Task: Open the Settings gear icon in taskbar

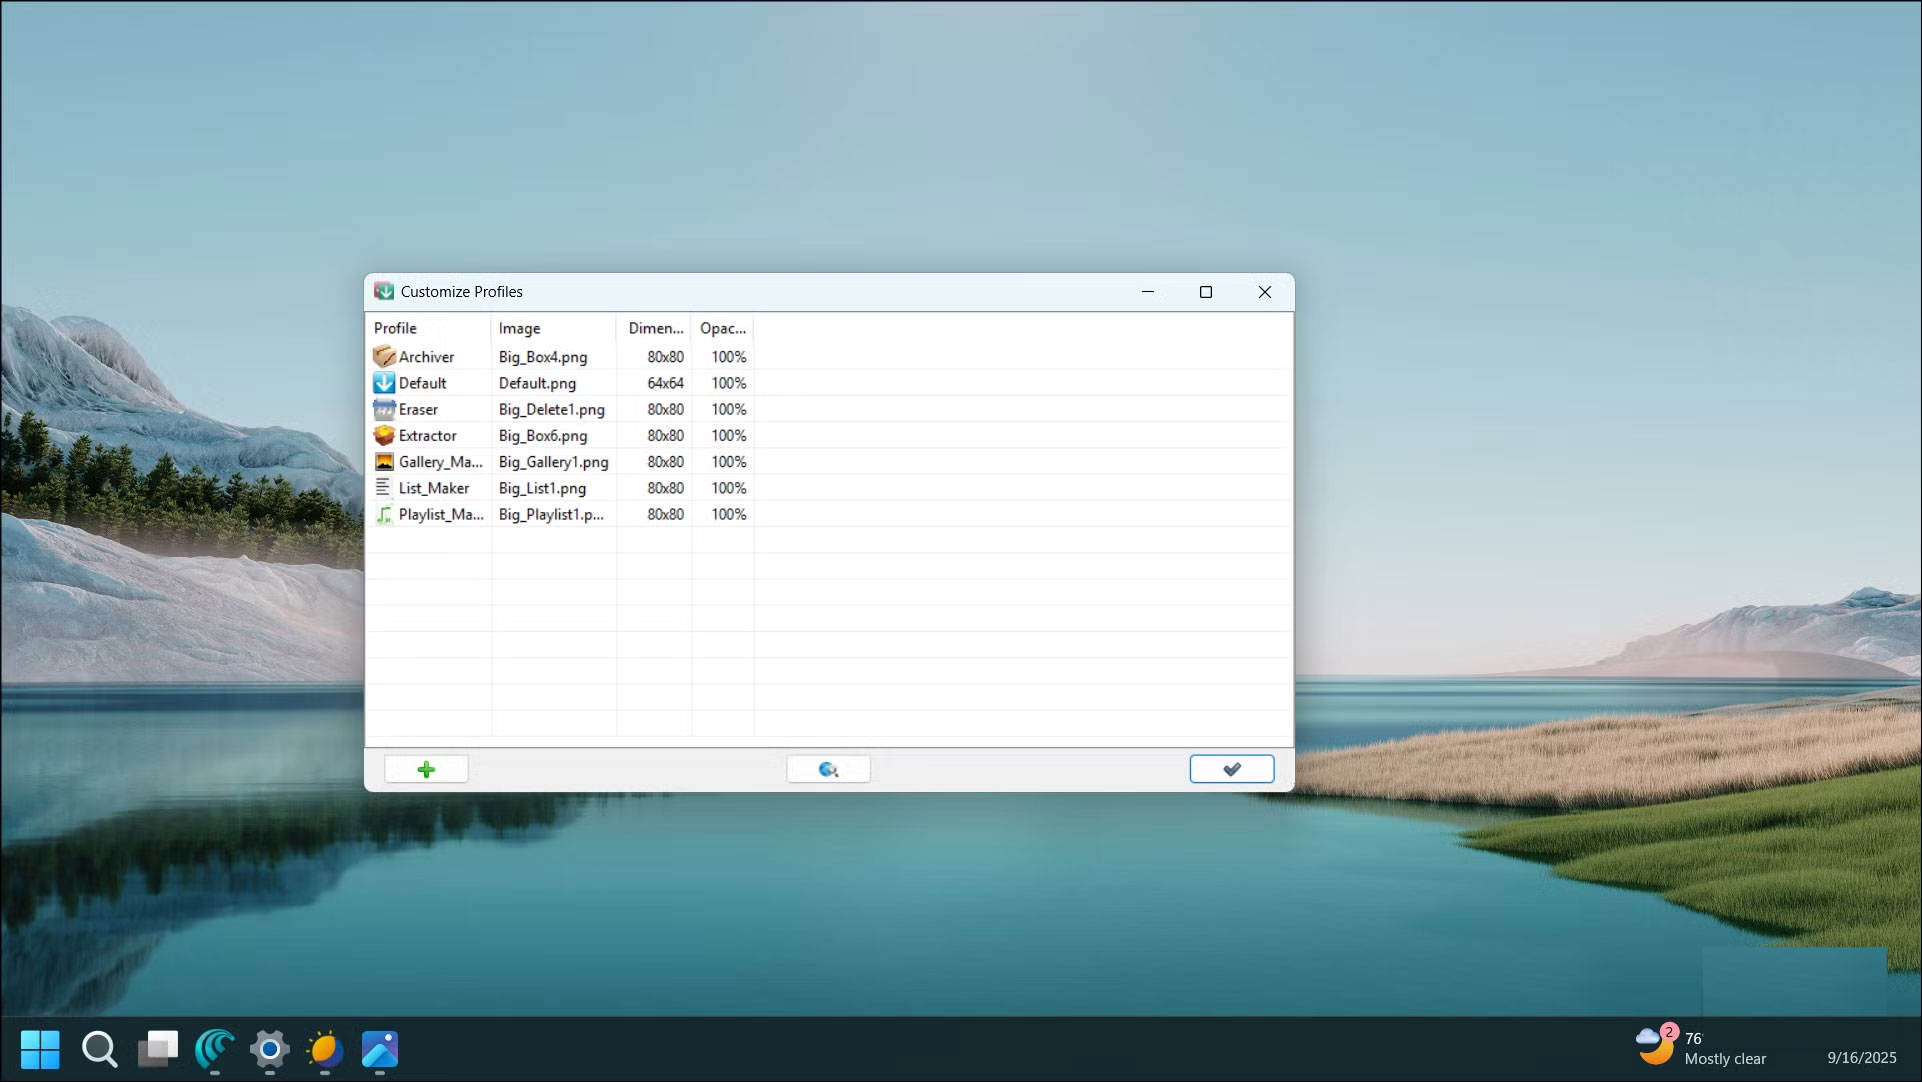Action: click(x=268, y=1050)
